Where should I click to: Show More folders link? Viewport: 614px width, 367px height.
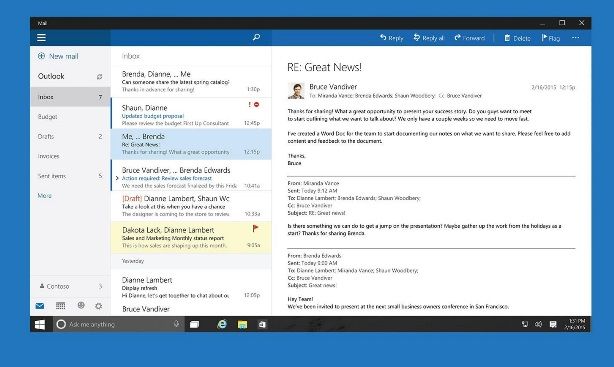point(45,195)
